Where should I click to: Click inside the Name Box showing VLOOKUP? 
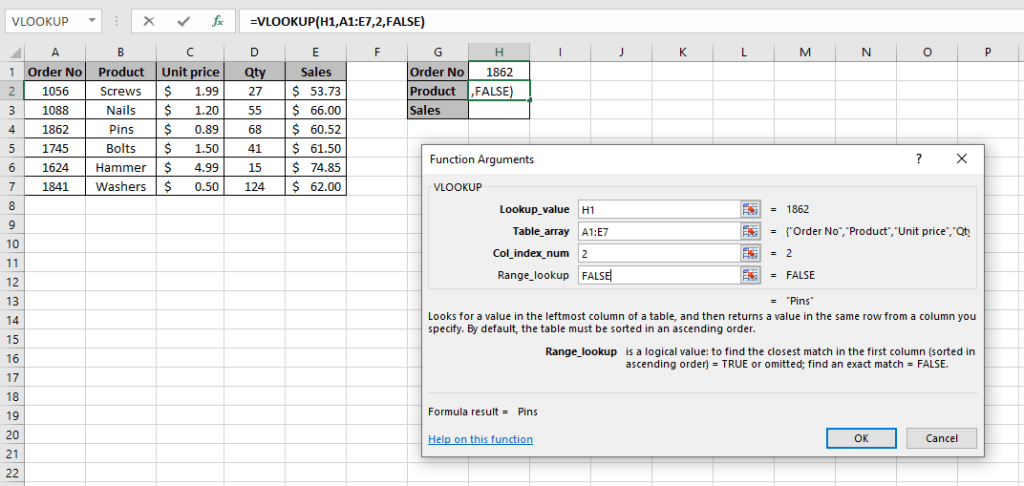pyautogui.click(x=44, y=21)
